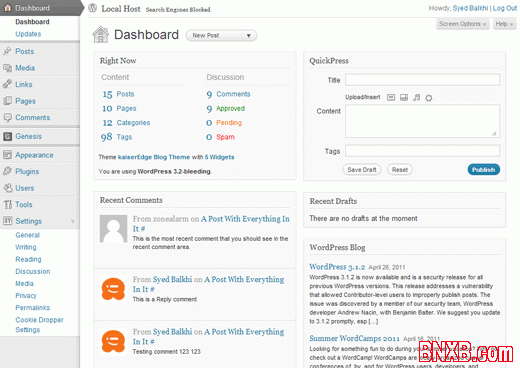Click the Tools icon in sidebar
Viewport: 520px width, 368px height.
(x=7, y=204)
